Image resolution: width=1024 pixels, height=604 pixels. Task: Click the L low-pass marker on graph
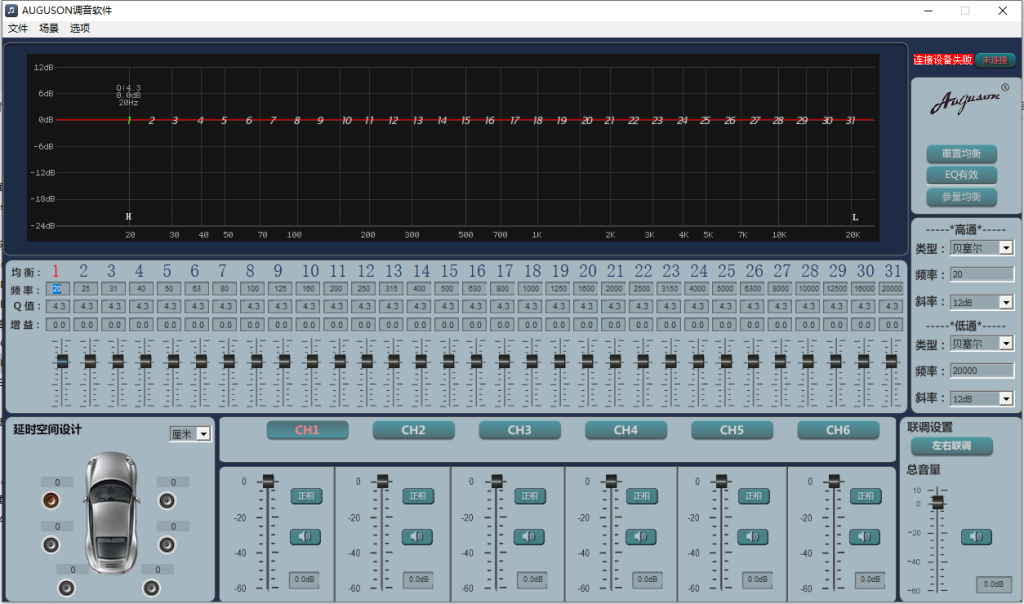coord(855,217)
